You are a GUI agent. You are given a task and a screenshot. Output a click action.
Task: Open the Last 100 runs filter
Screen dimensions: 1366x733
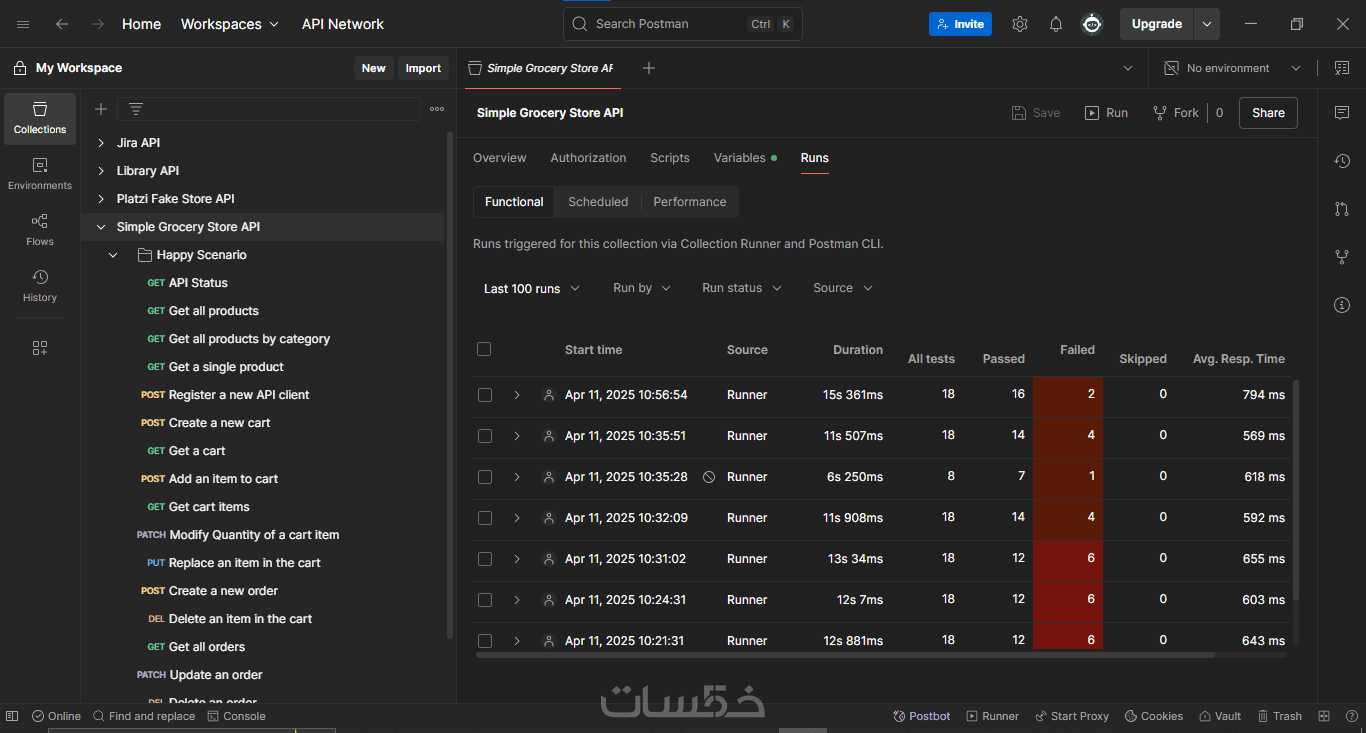click(531, 288)
